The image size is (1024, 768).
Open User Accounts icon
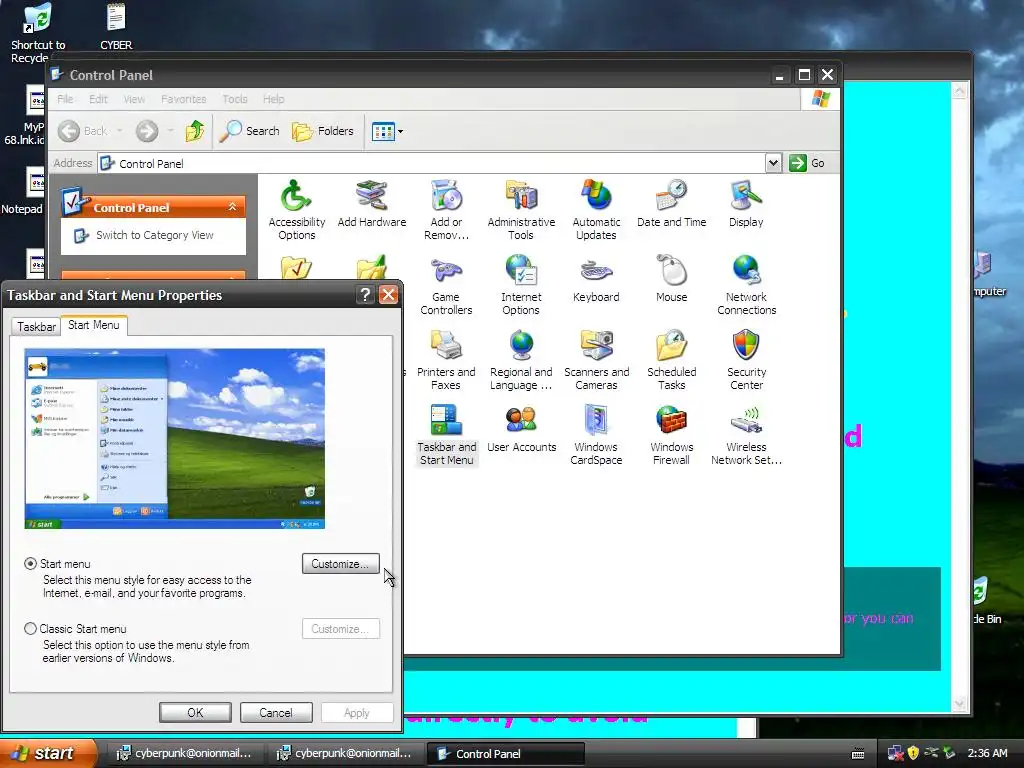click(521, 429)
